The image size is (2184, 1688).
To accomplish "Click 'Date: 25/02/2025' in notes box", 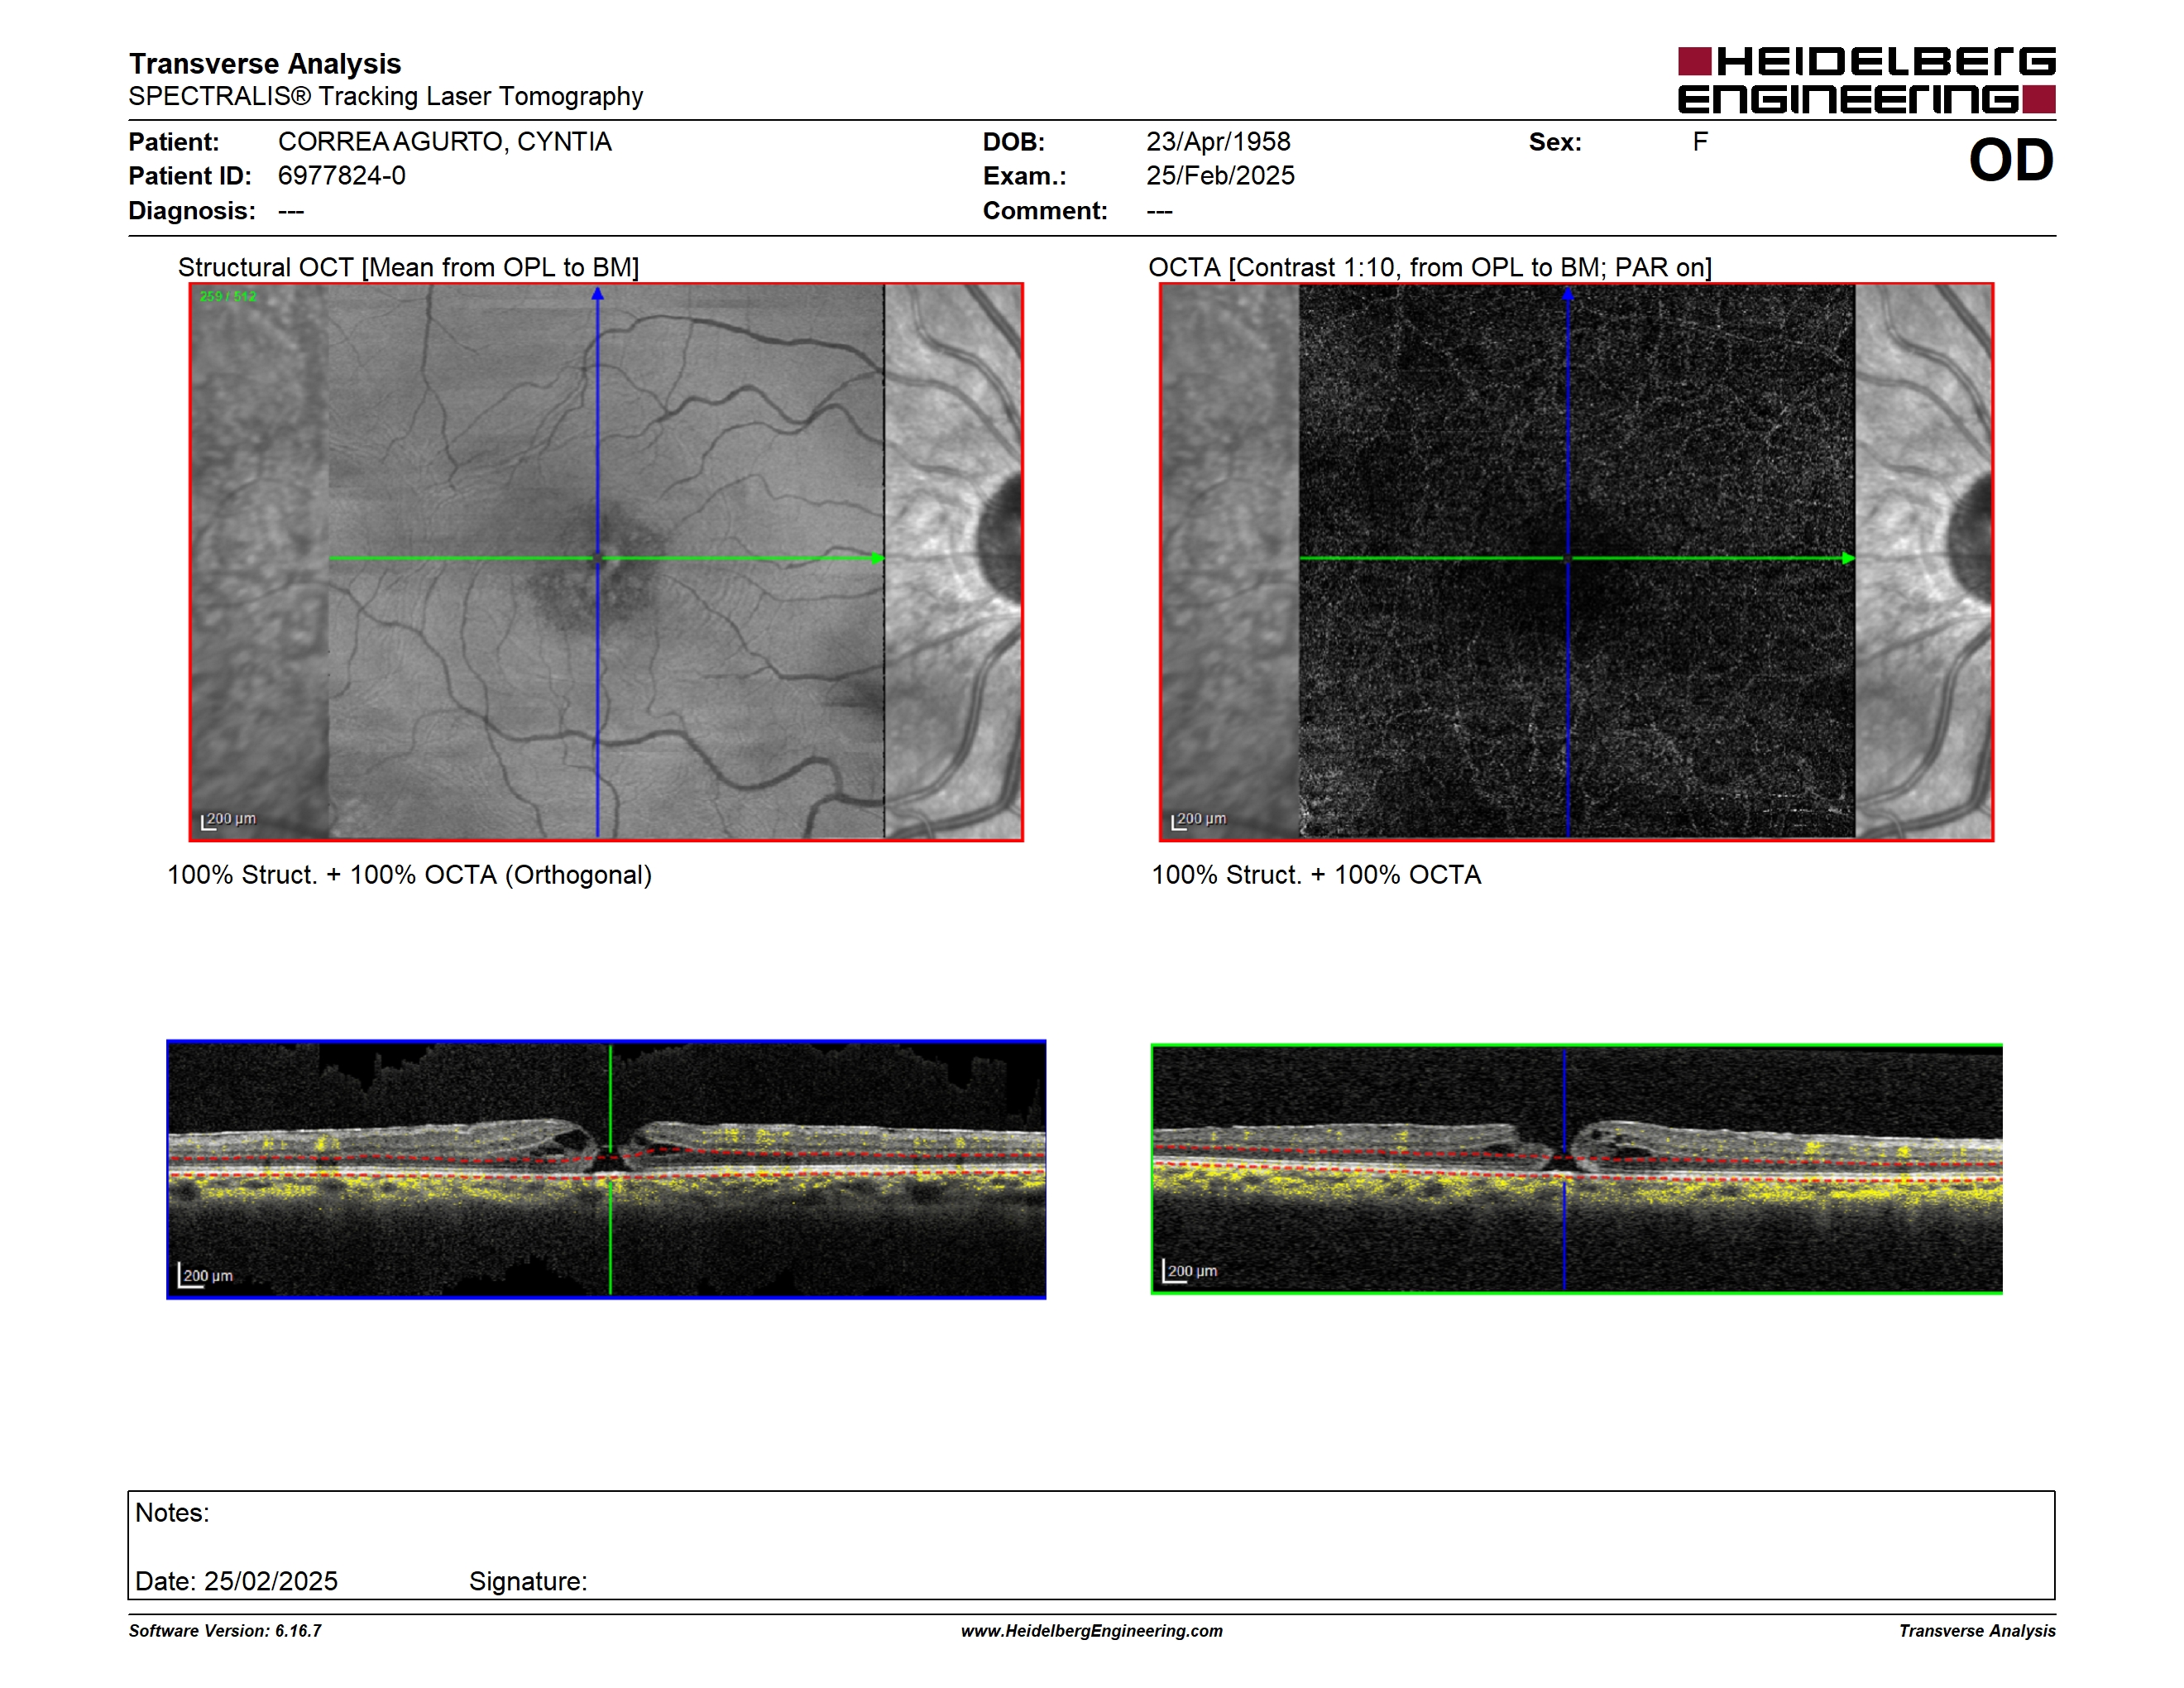I will tap(236, 1582).
